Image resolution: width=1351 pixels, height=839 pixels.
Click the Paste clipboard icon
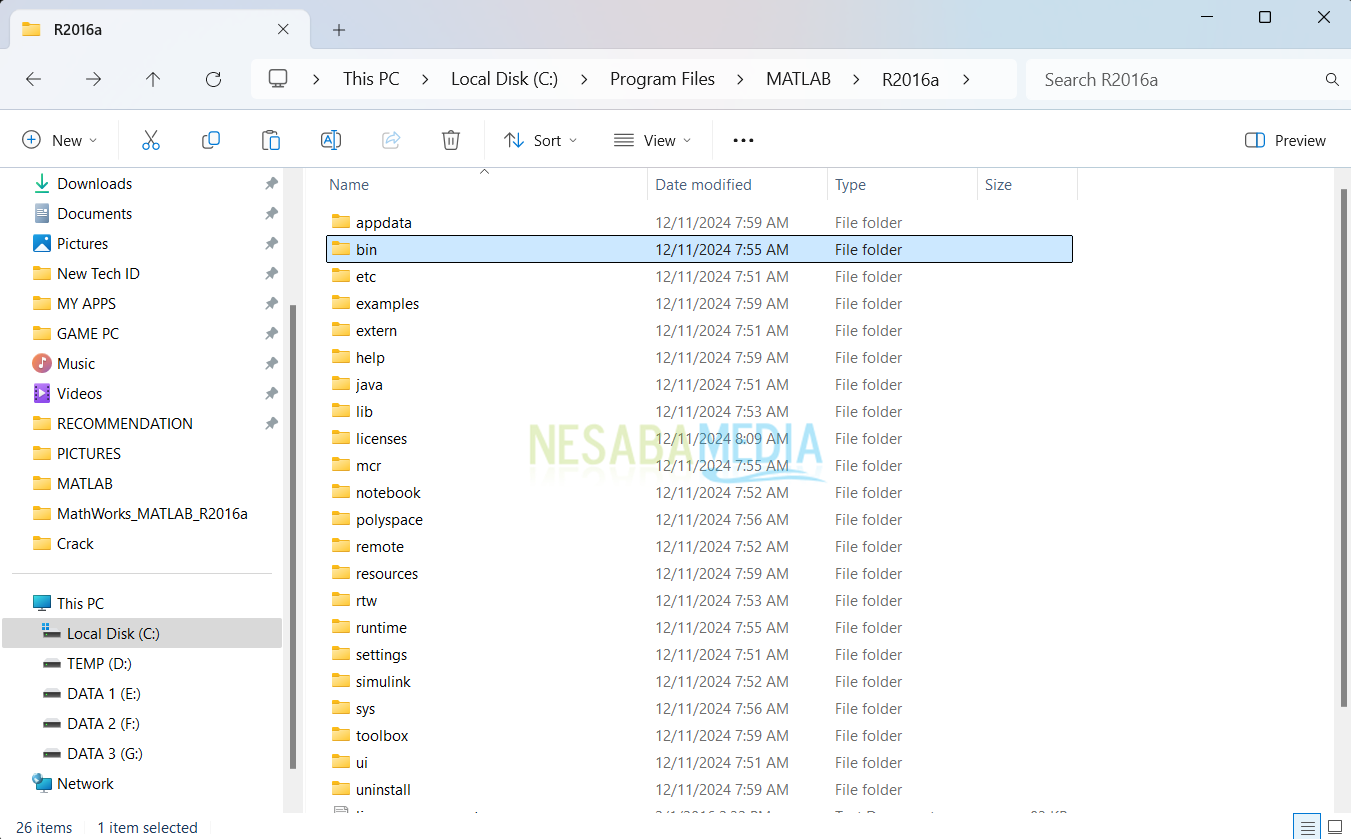271,140
